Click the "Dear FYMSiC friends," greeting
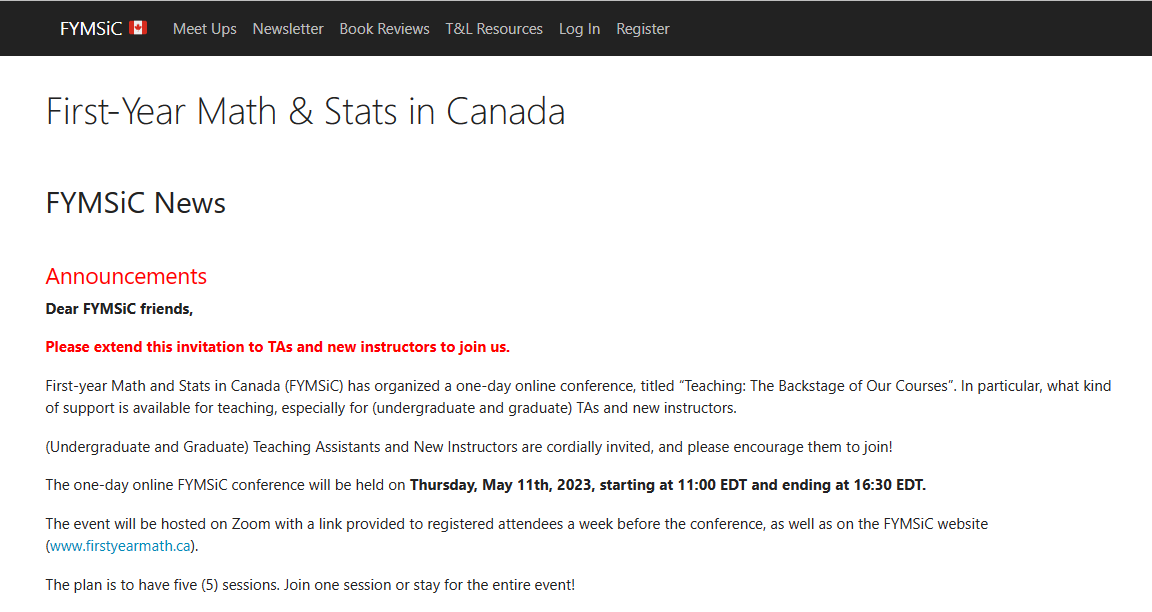 pos(119,309)
